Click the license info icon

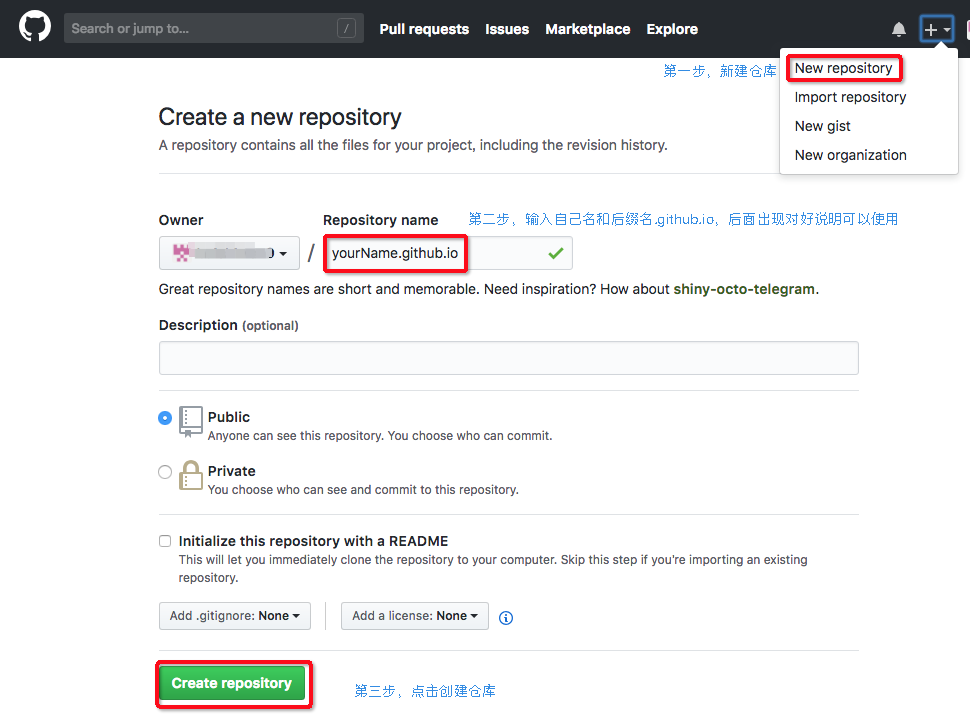pos(505,617)
